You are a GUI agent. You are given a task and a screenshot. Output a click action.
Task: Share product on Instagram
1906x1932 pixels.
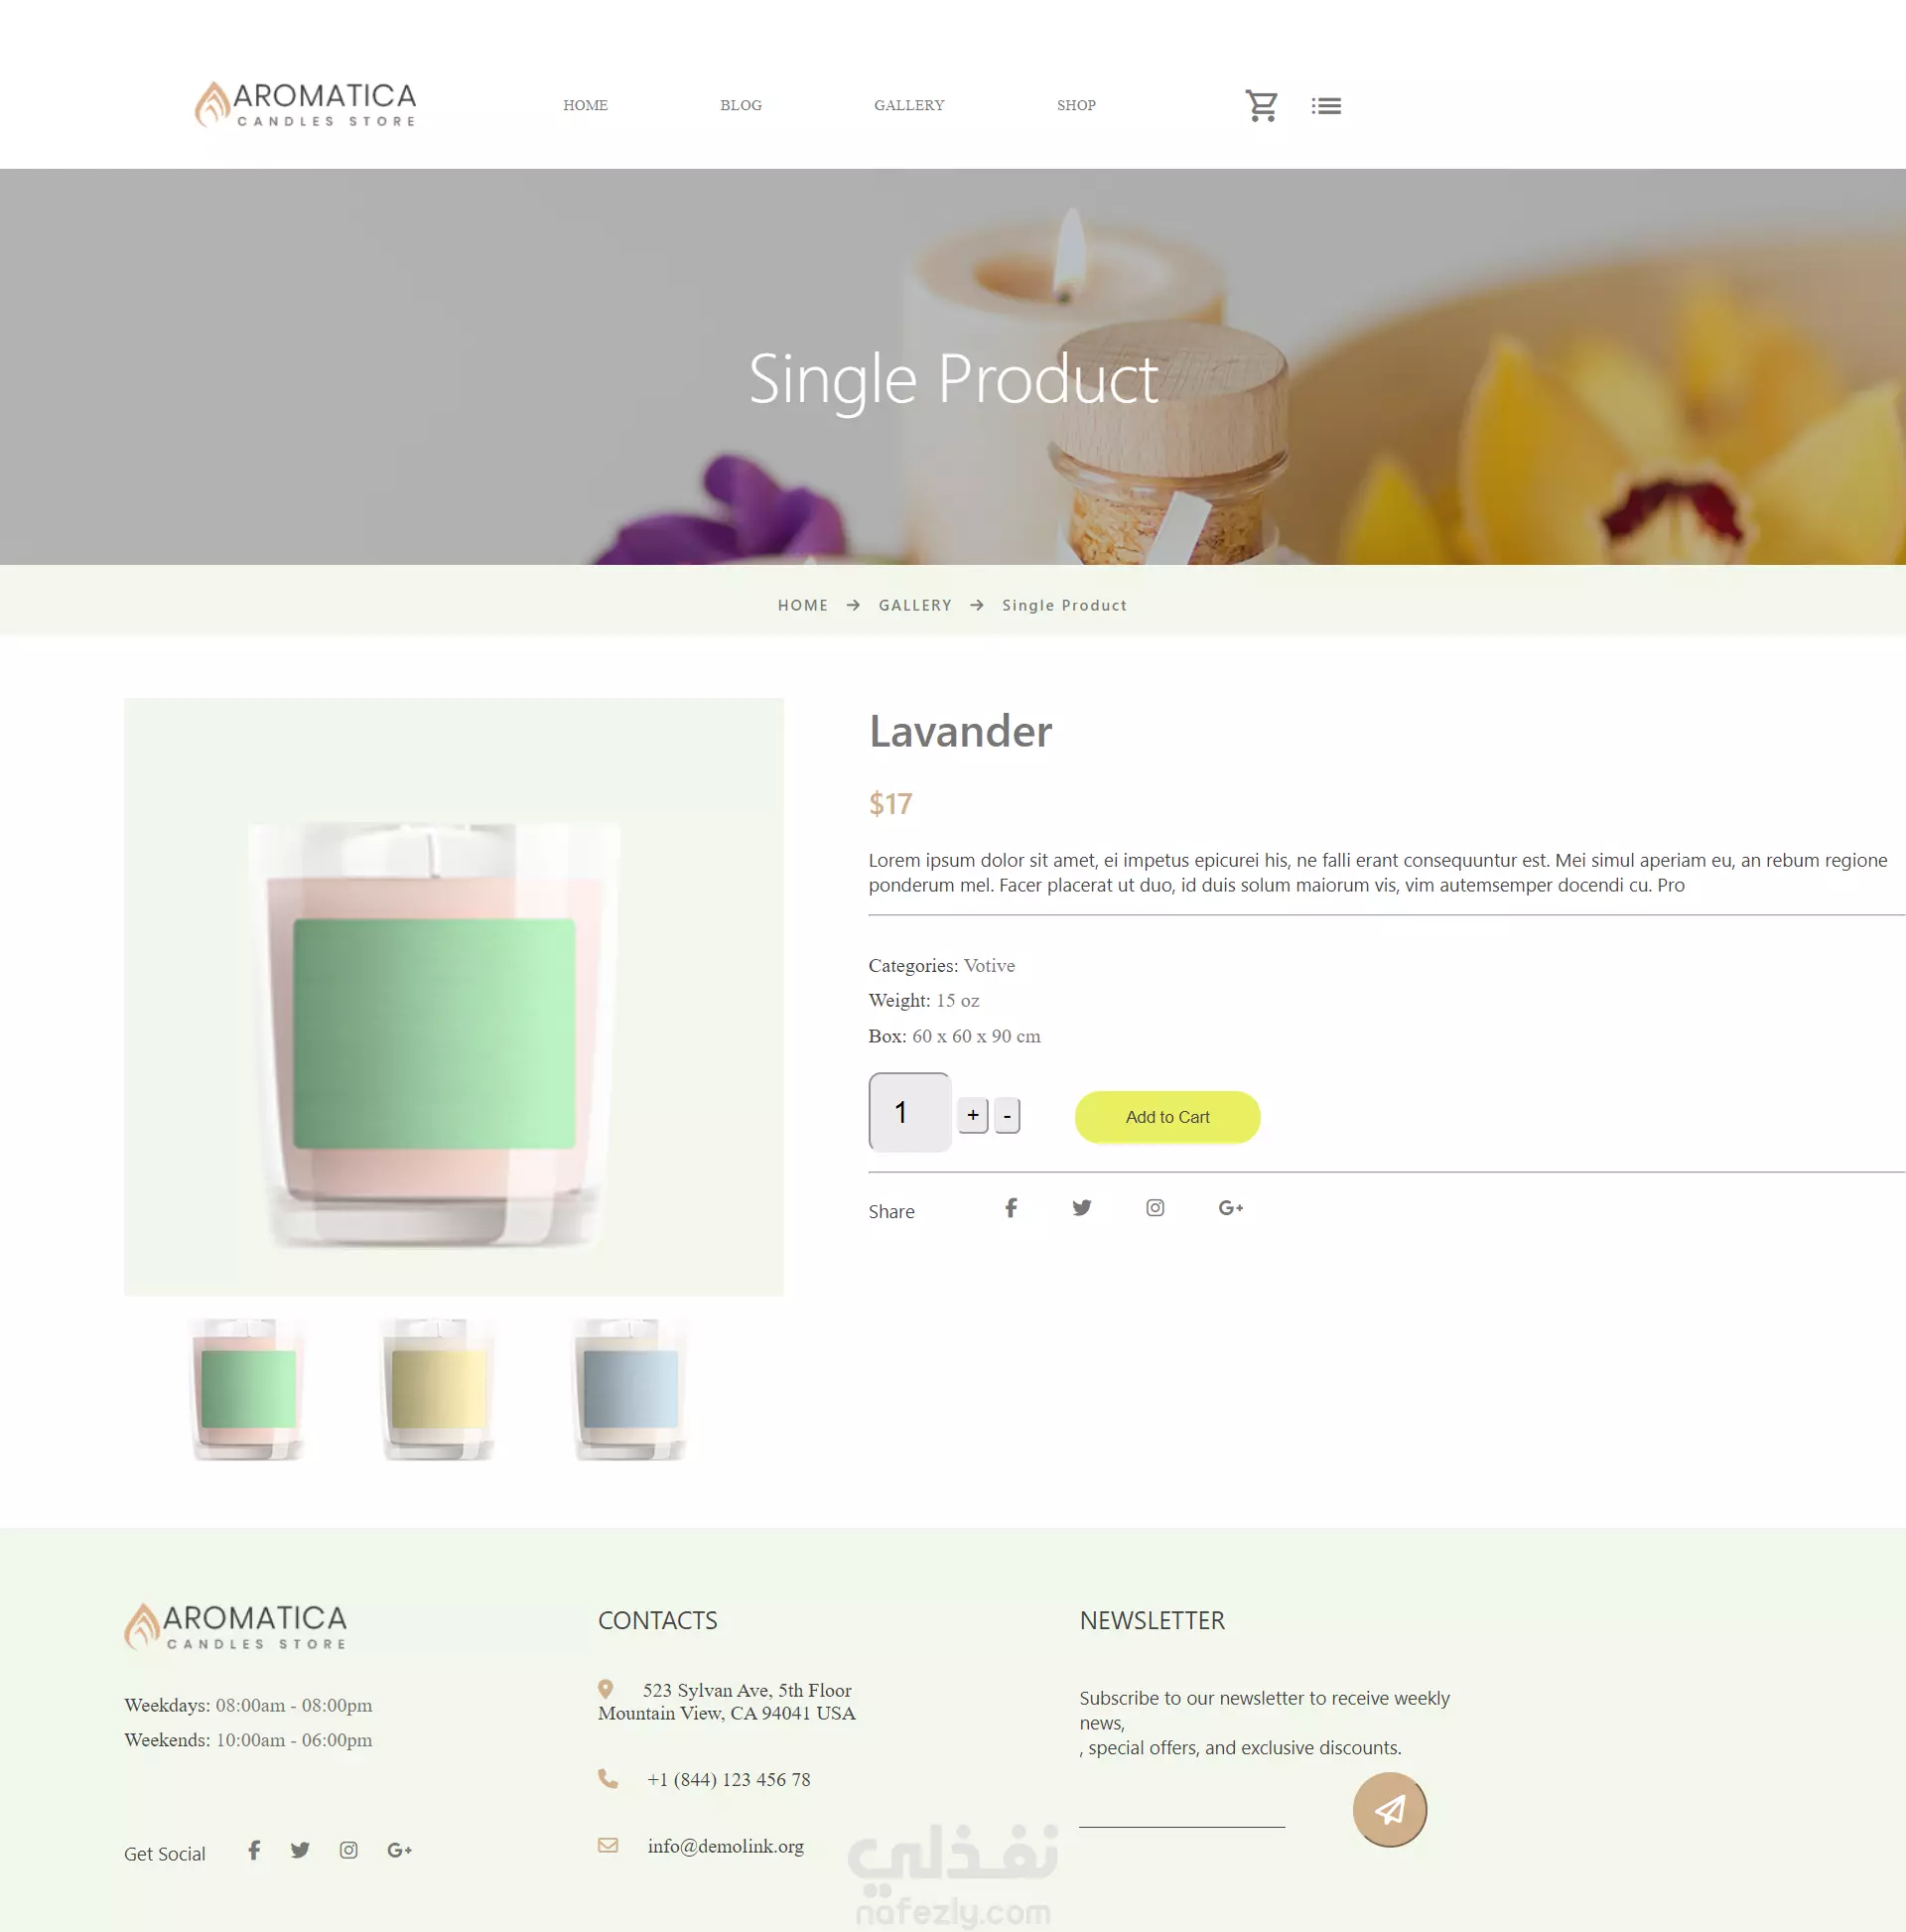[1155, 1208]
